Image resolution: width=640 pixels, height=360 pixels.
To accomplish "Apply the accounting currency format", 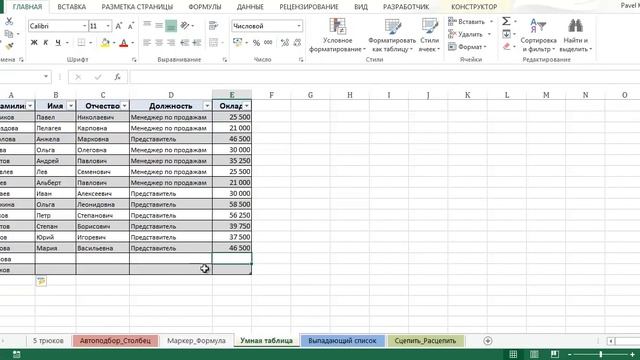I will pos(238,42).
